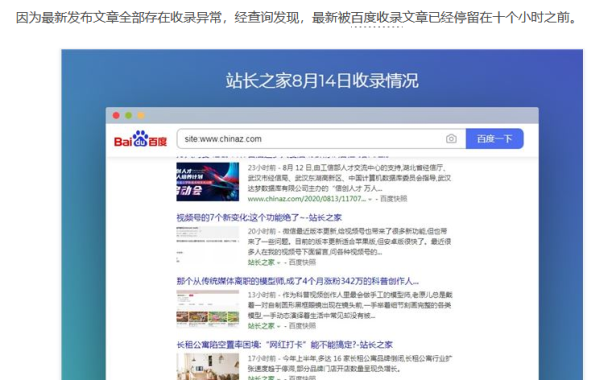Click thumbnail of the 视频号 result
Image resolution: width=616 pixels, height=380 pixels.
click(207, 244)
